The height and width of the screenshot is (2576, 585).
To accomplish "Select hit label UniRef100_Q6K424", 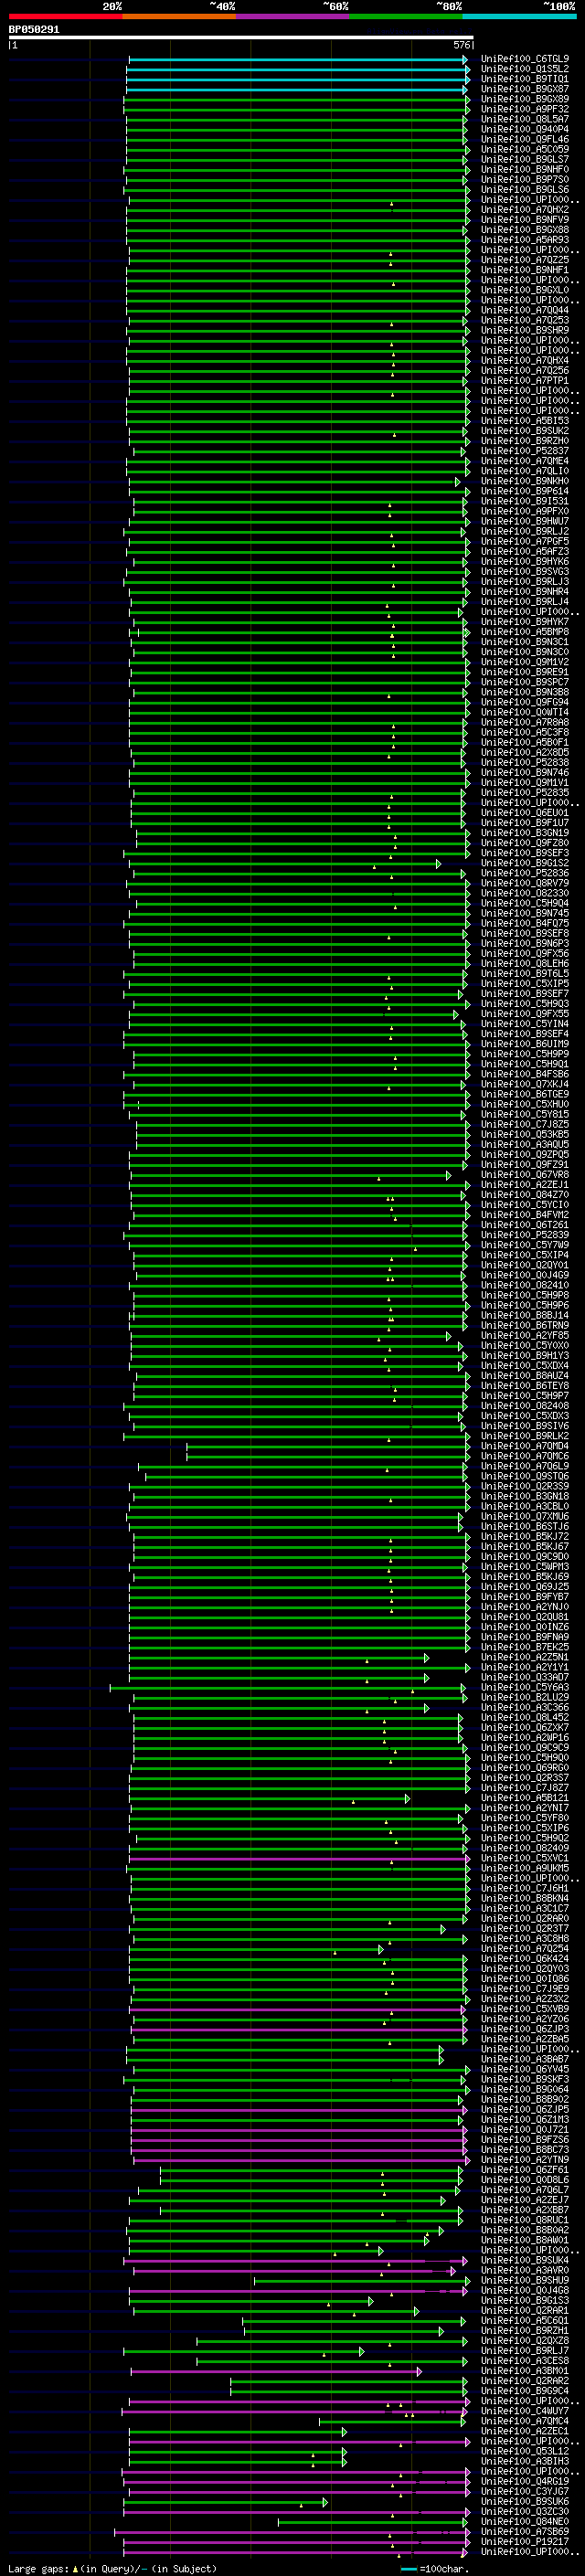I will coord(525,1958).
